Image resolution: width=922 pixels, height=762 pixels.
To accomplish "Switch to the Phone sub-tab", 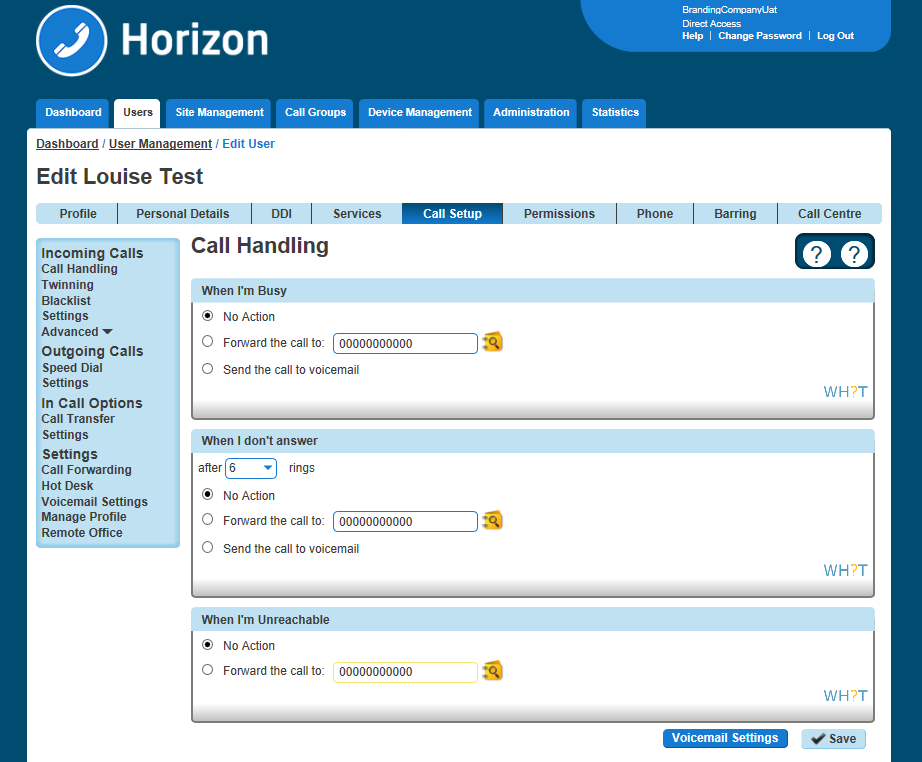I will pos(654,213).
